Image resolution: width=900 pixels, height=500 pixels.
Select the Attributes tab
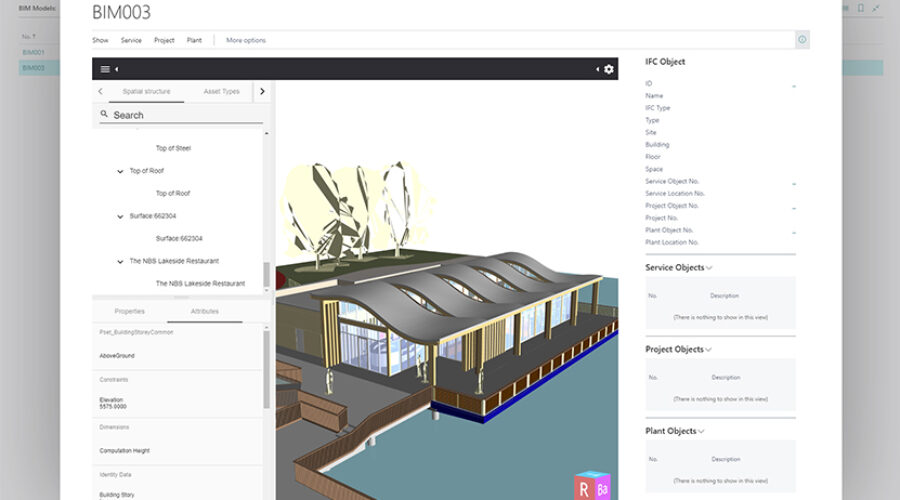tap(205, 311)
